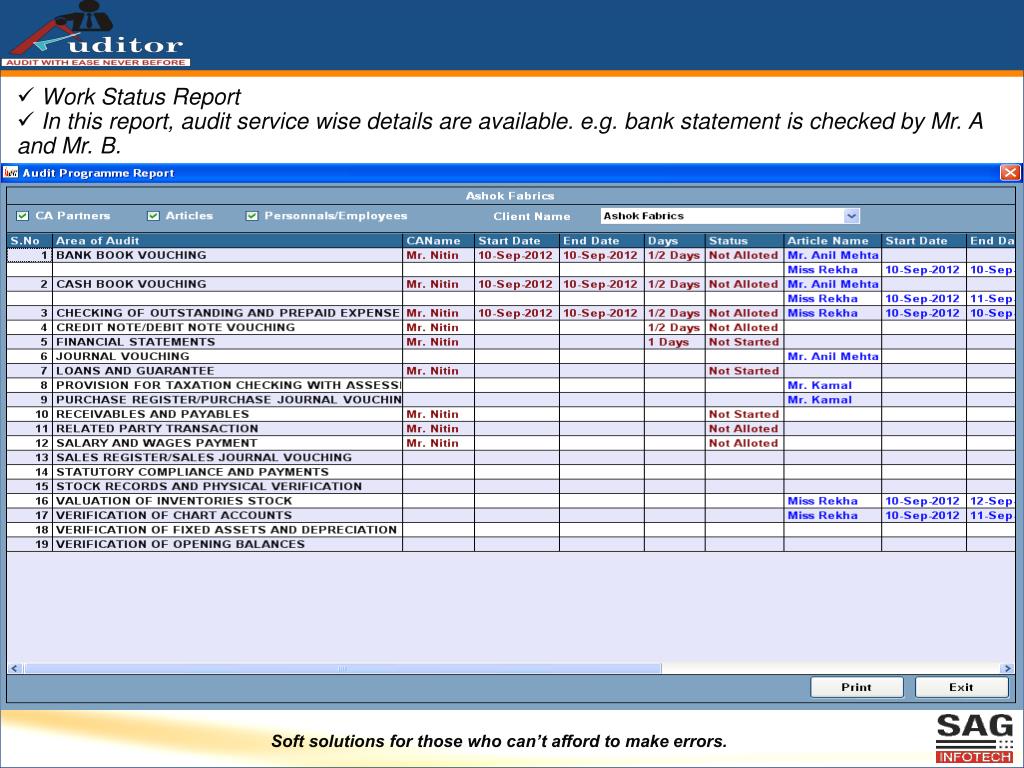The image size is (1024, 768).
Task: Select the RECEIVABLES AND PAYABLES row
Action: 511,414
